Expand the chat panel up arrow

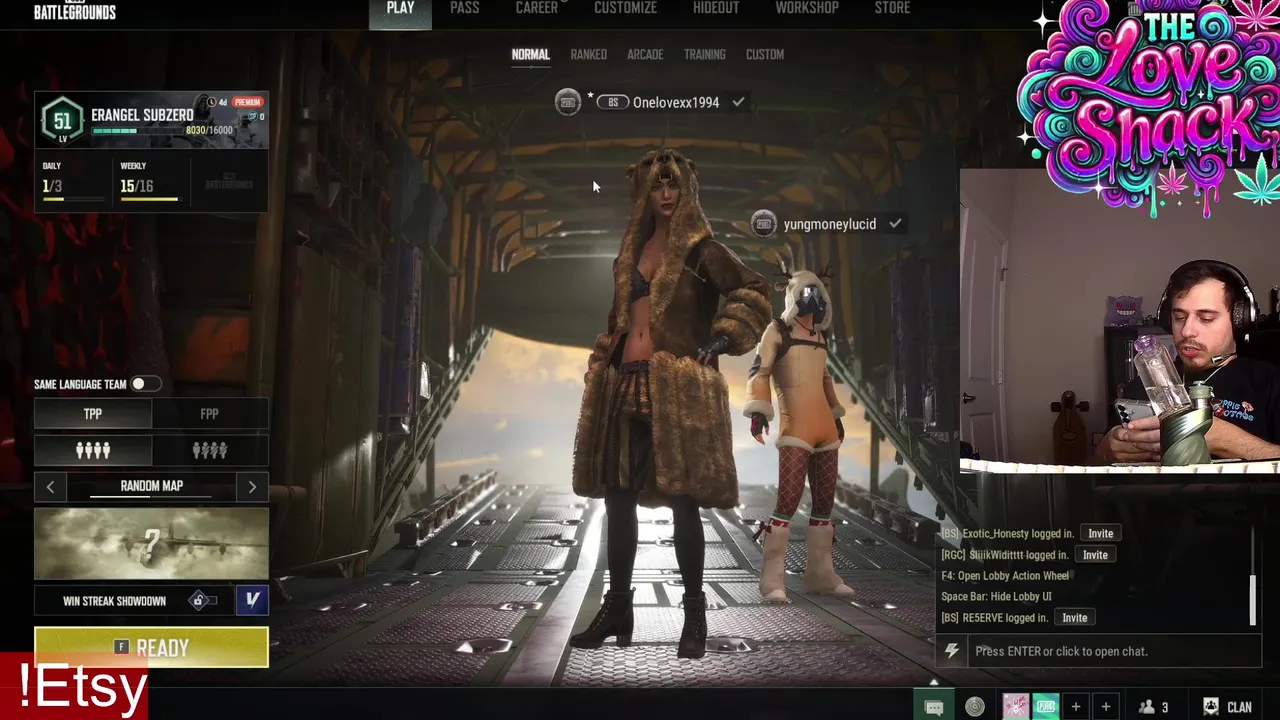[x=934, y=683]
